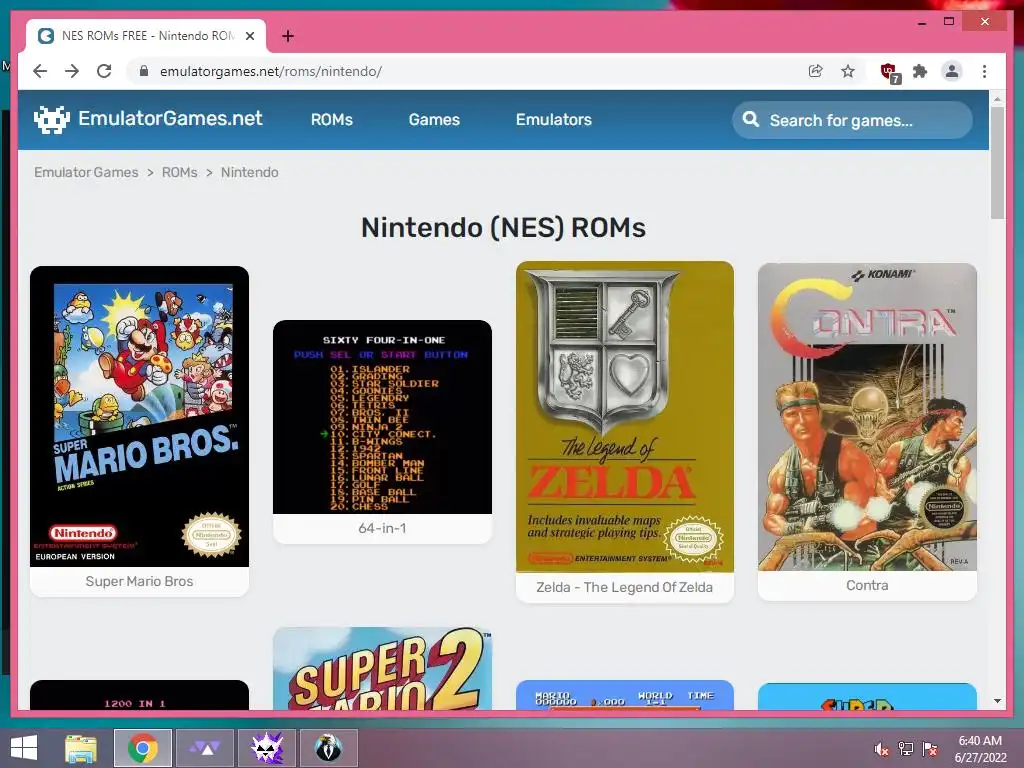This screenshot has width=1024, height=768.
Task: Click the Chrome taskbar icon
Action: [143, 748]
